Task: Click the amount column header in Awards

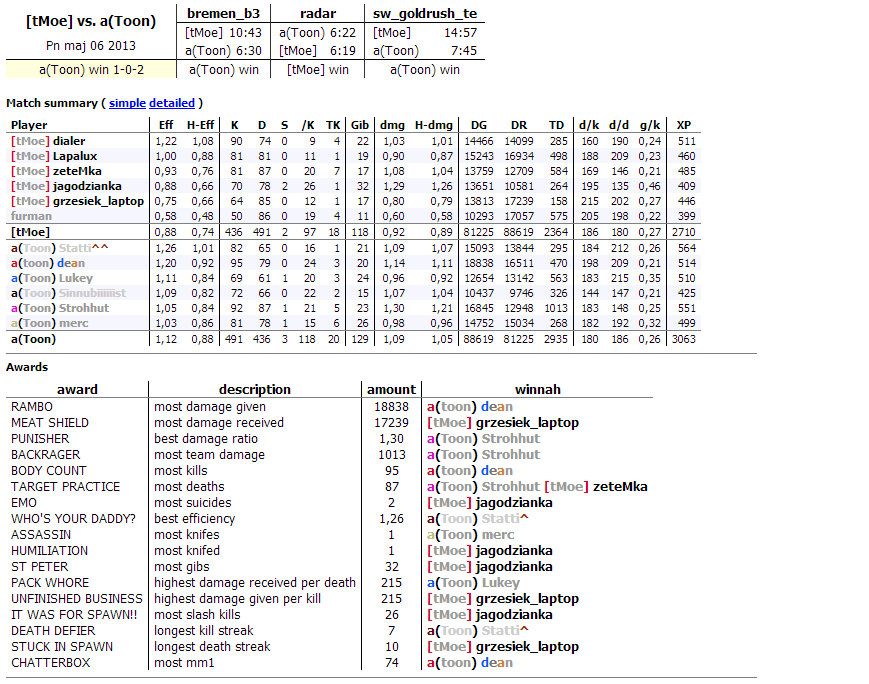Action: (391, 389)
